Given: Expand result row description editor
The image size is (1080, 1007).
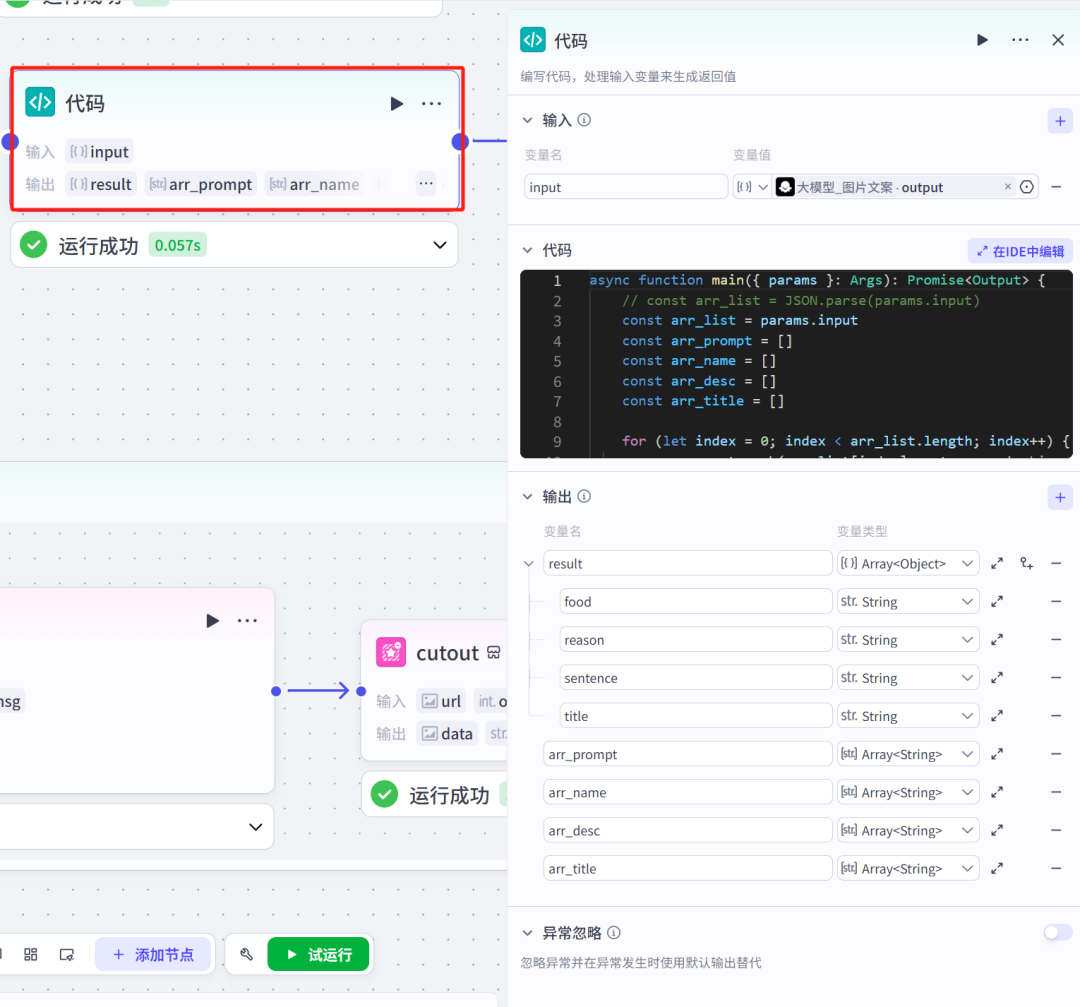Looking at the screenshot, I should [997, 563].
